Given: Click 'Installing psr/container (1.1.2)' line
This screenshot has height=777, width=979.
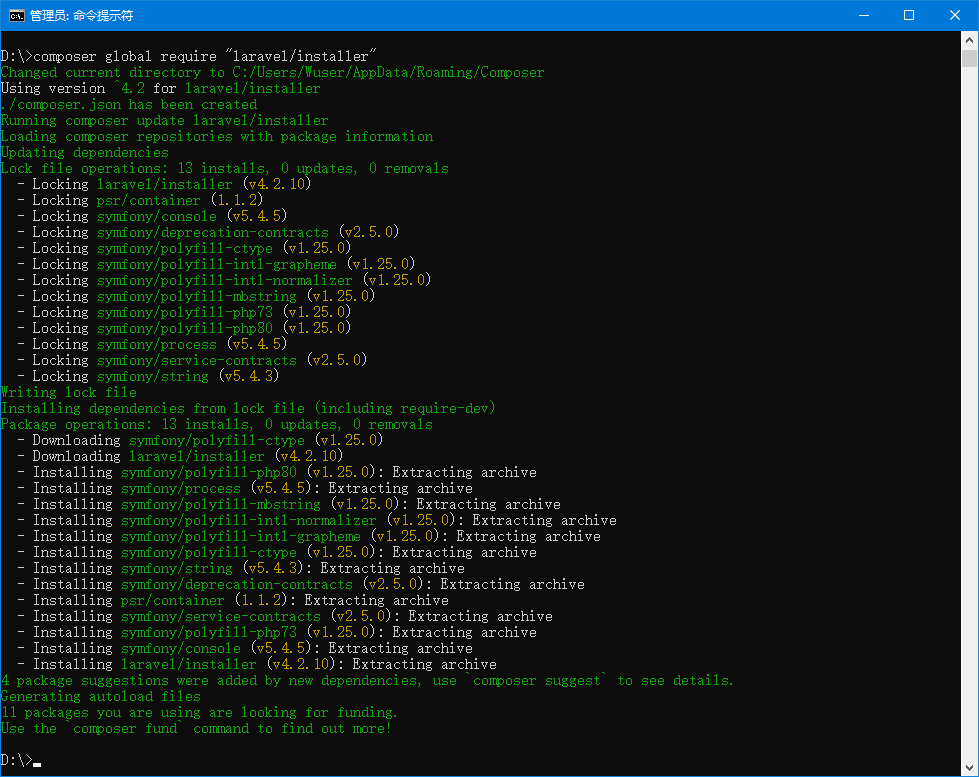Looking at the screenshot, I should 233,600.
